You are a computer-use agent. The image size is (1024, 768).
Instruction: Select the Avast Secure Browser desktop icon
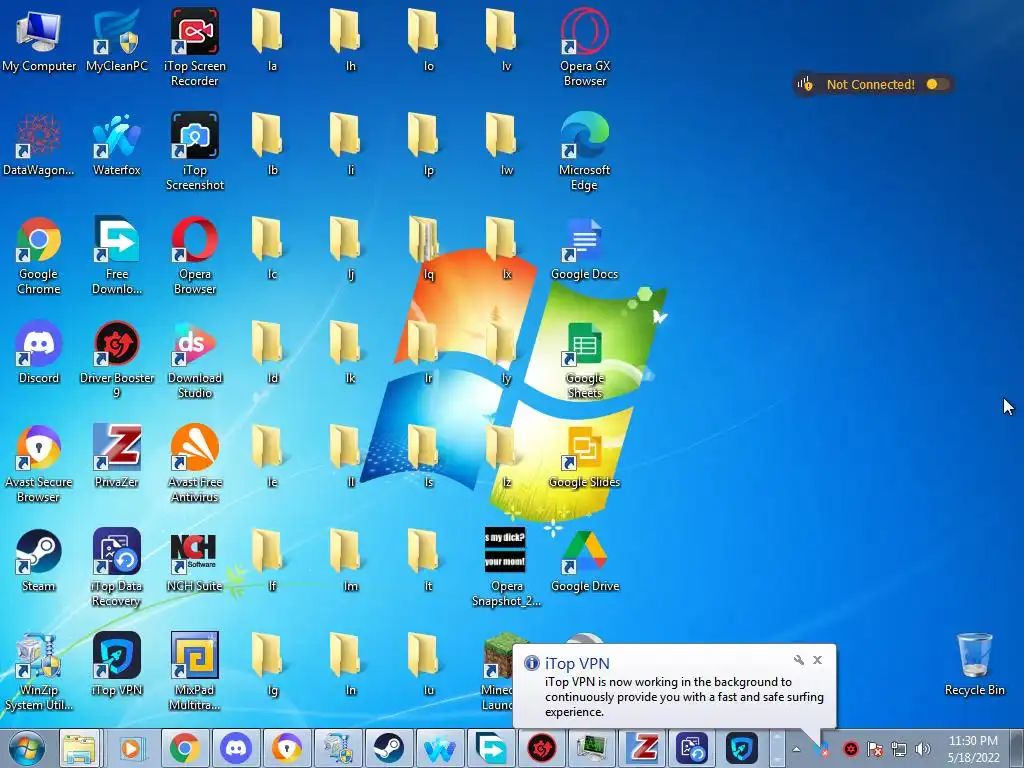(x=39, y=463)
